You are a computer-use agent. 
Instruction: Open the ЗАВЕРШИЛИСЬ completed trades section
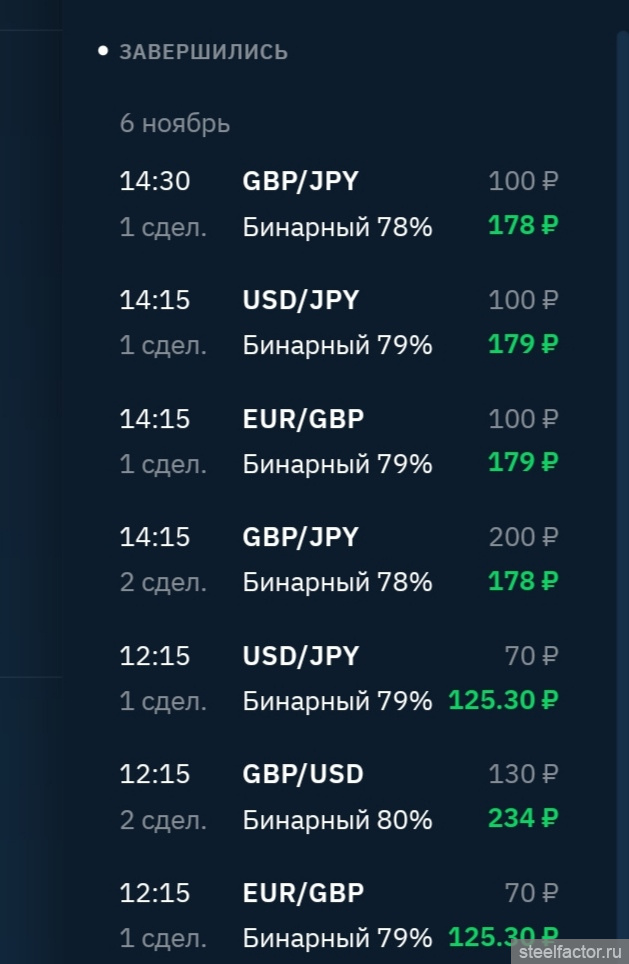[203, 52]
